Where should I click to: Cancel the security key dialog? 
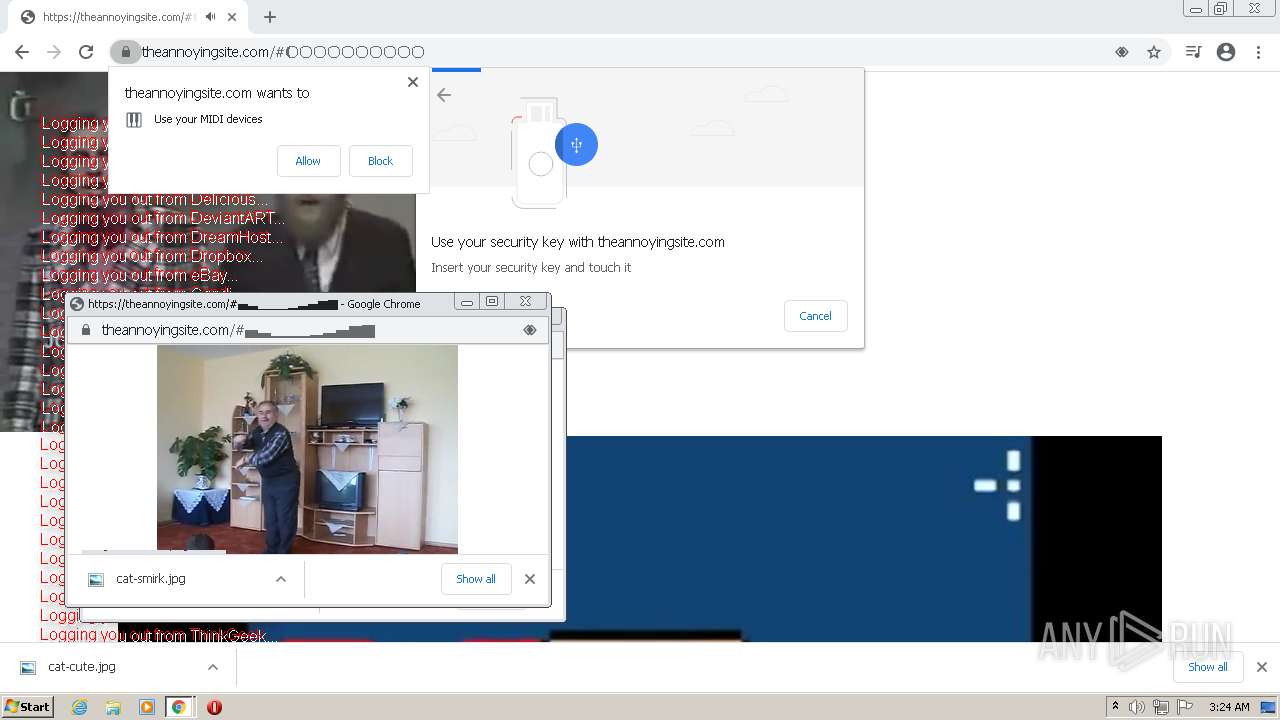(x=815, y=316)
